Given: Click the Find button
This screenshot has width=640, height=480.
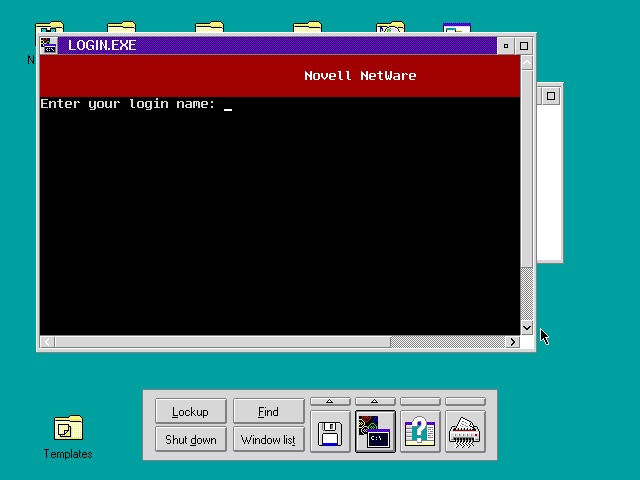Looking at the screenshot, I should coord(269,411).
